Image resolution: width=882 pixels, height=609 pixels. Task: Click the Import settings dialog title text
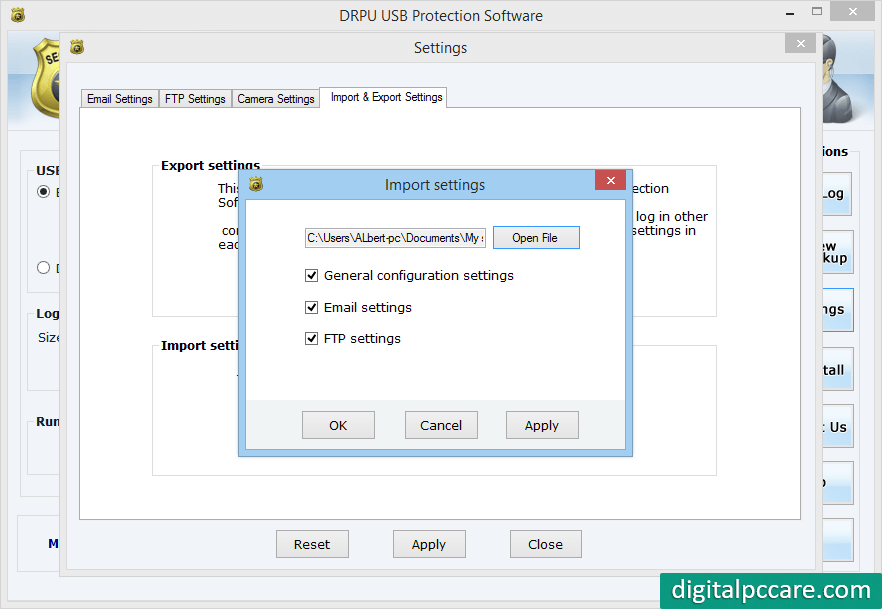[x=435, y=185]
